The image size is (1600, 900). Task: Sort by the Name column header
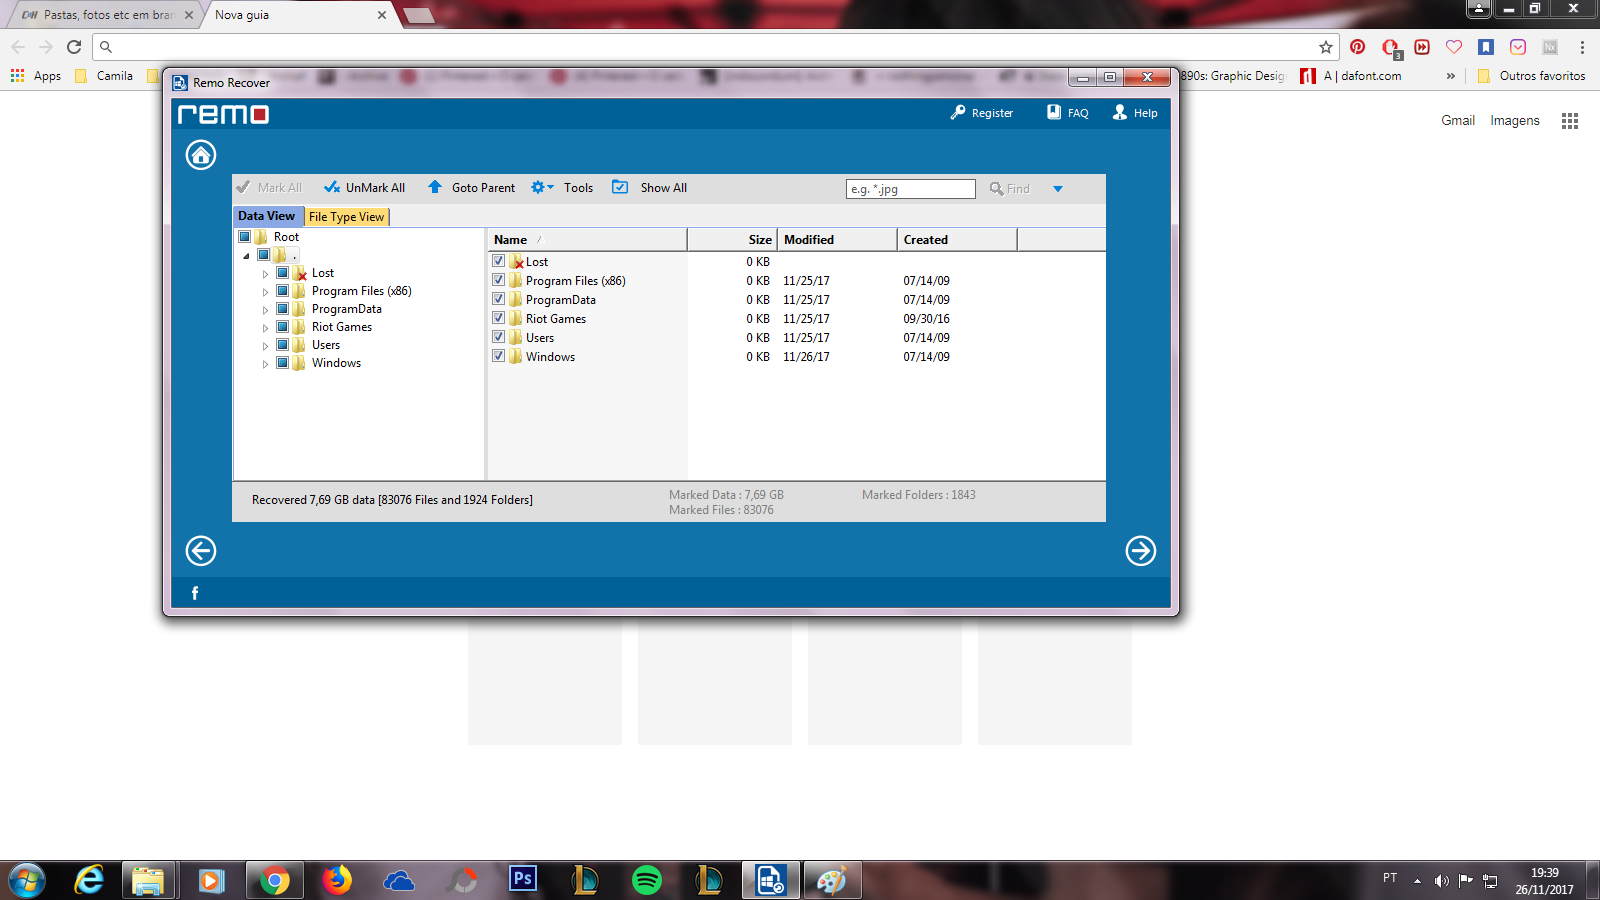point(587,240)
